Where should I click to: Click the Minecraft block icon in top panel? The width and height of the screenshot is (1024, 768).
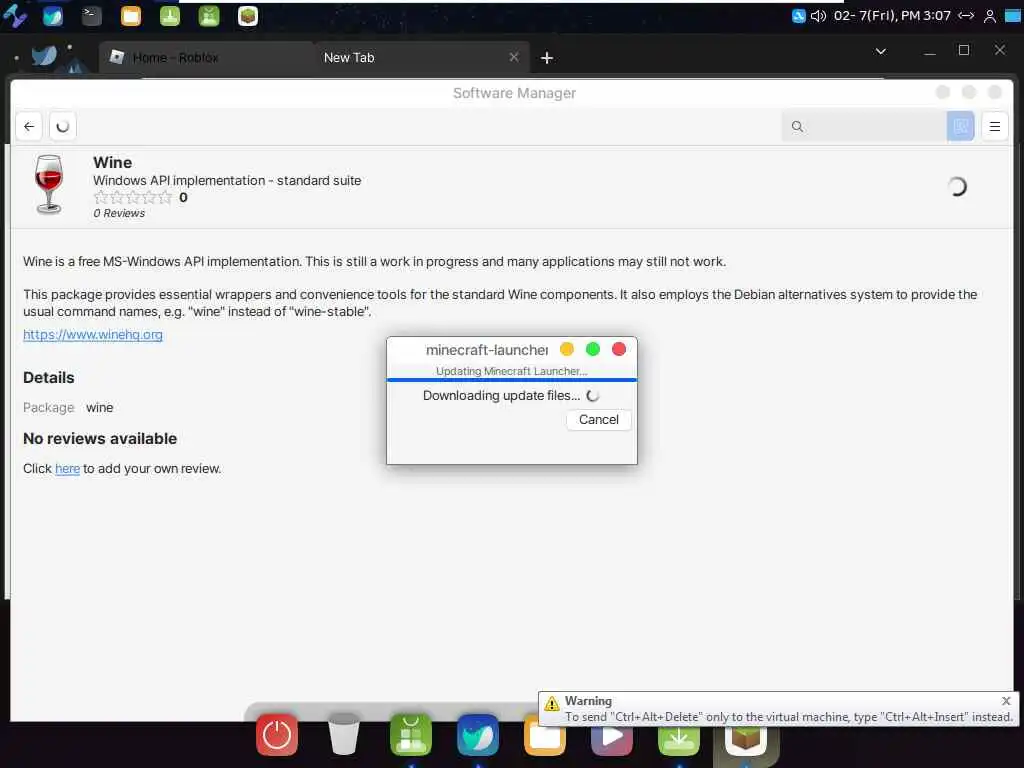tap(248, 16)
